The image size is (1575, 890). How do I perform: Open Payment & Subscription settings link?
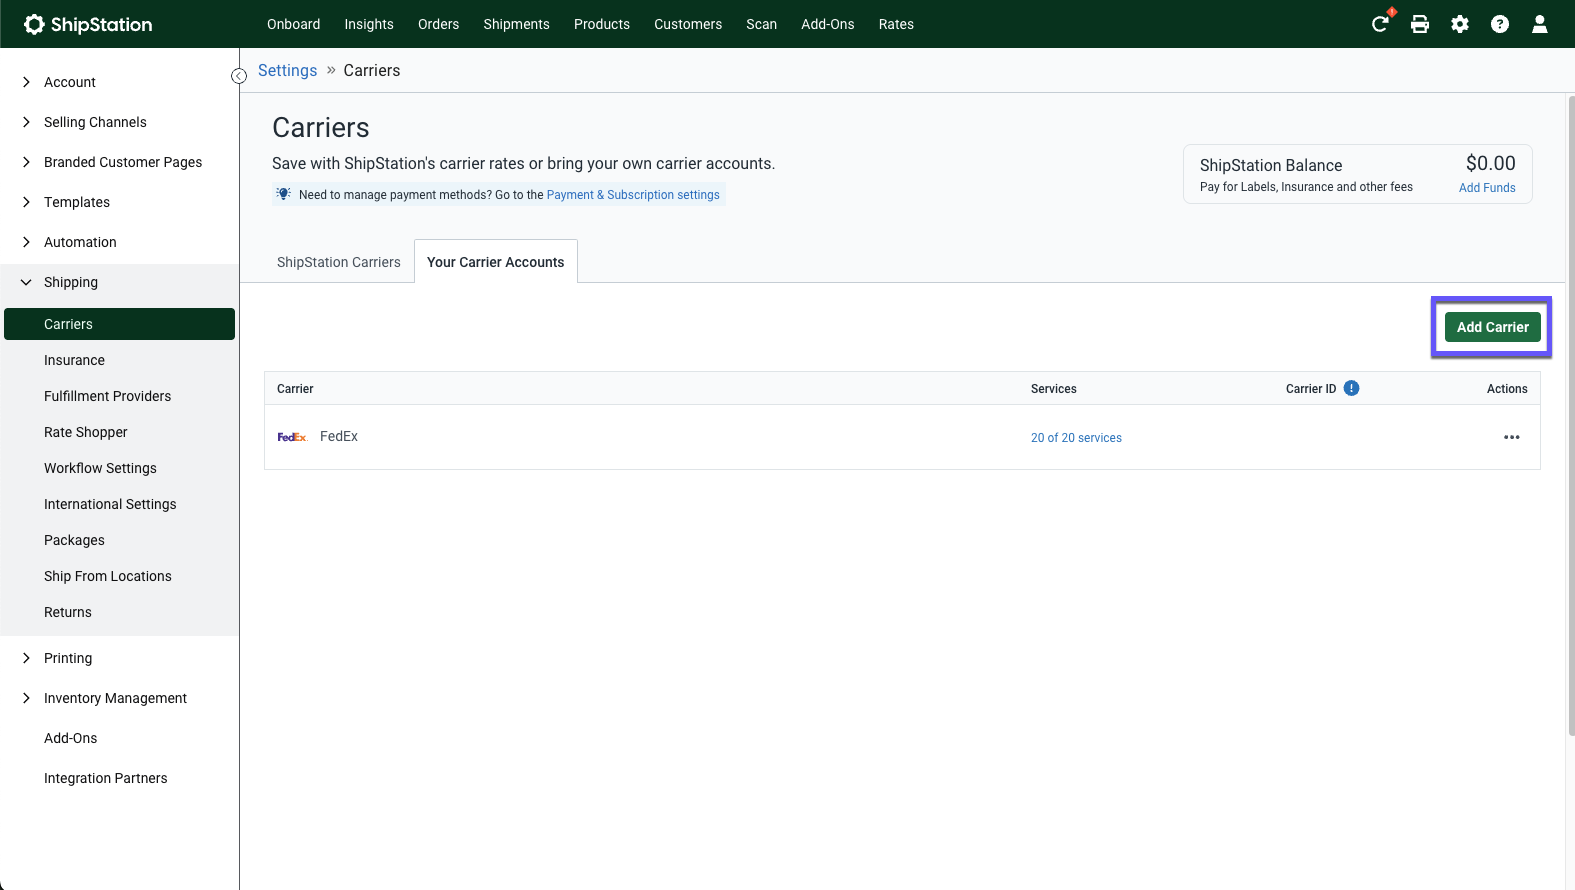(x=633, y=195)
